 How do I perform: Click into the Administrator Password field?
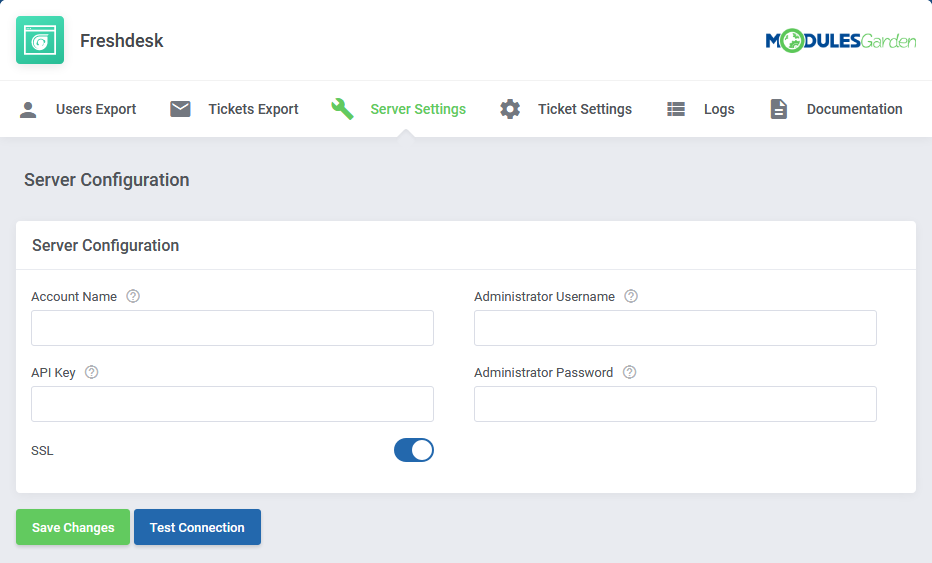click(675, 404)
